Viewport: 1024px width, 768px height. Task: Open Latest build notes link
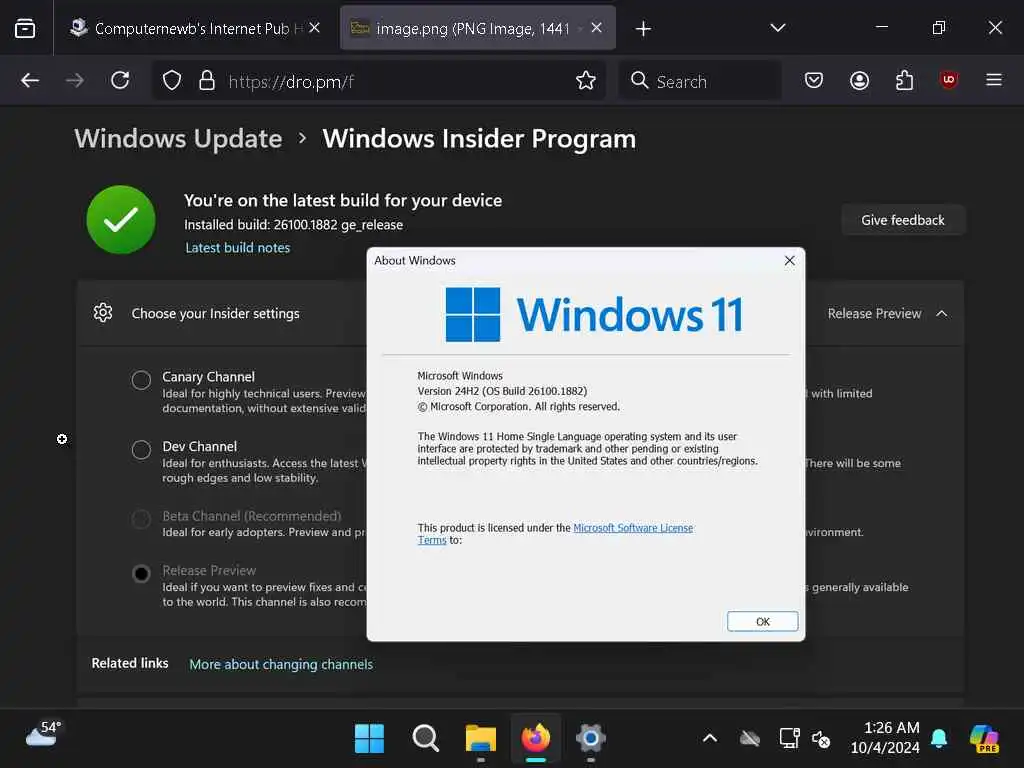pos(238,248)
